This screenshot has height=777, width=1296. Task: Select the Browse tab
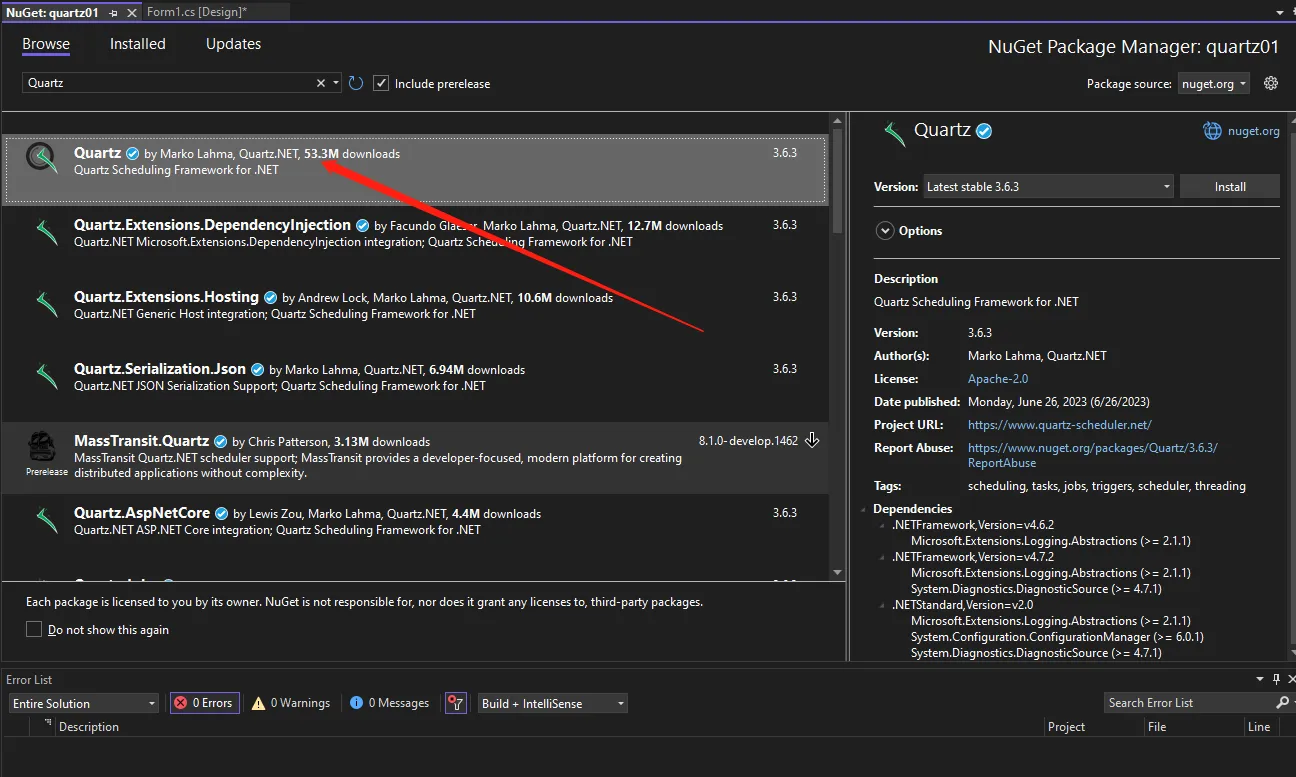pos(46,44)
